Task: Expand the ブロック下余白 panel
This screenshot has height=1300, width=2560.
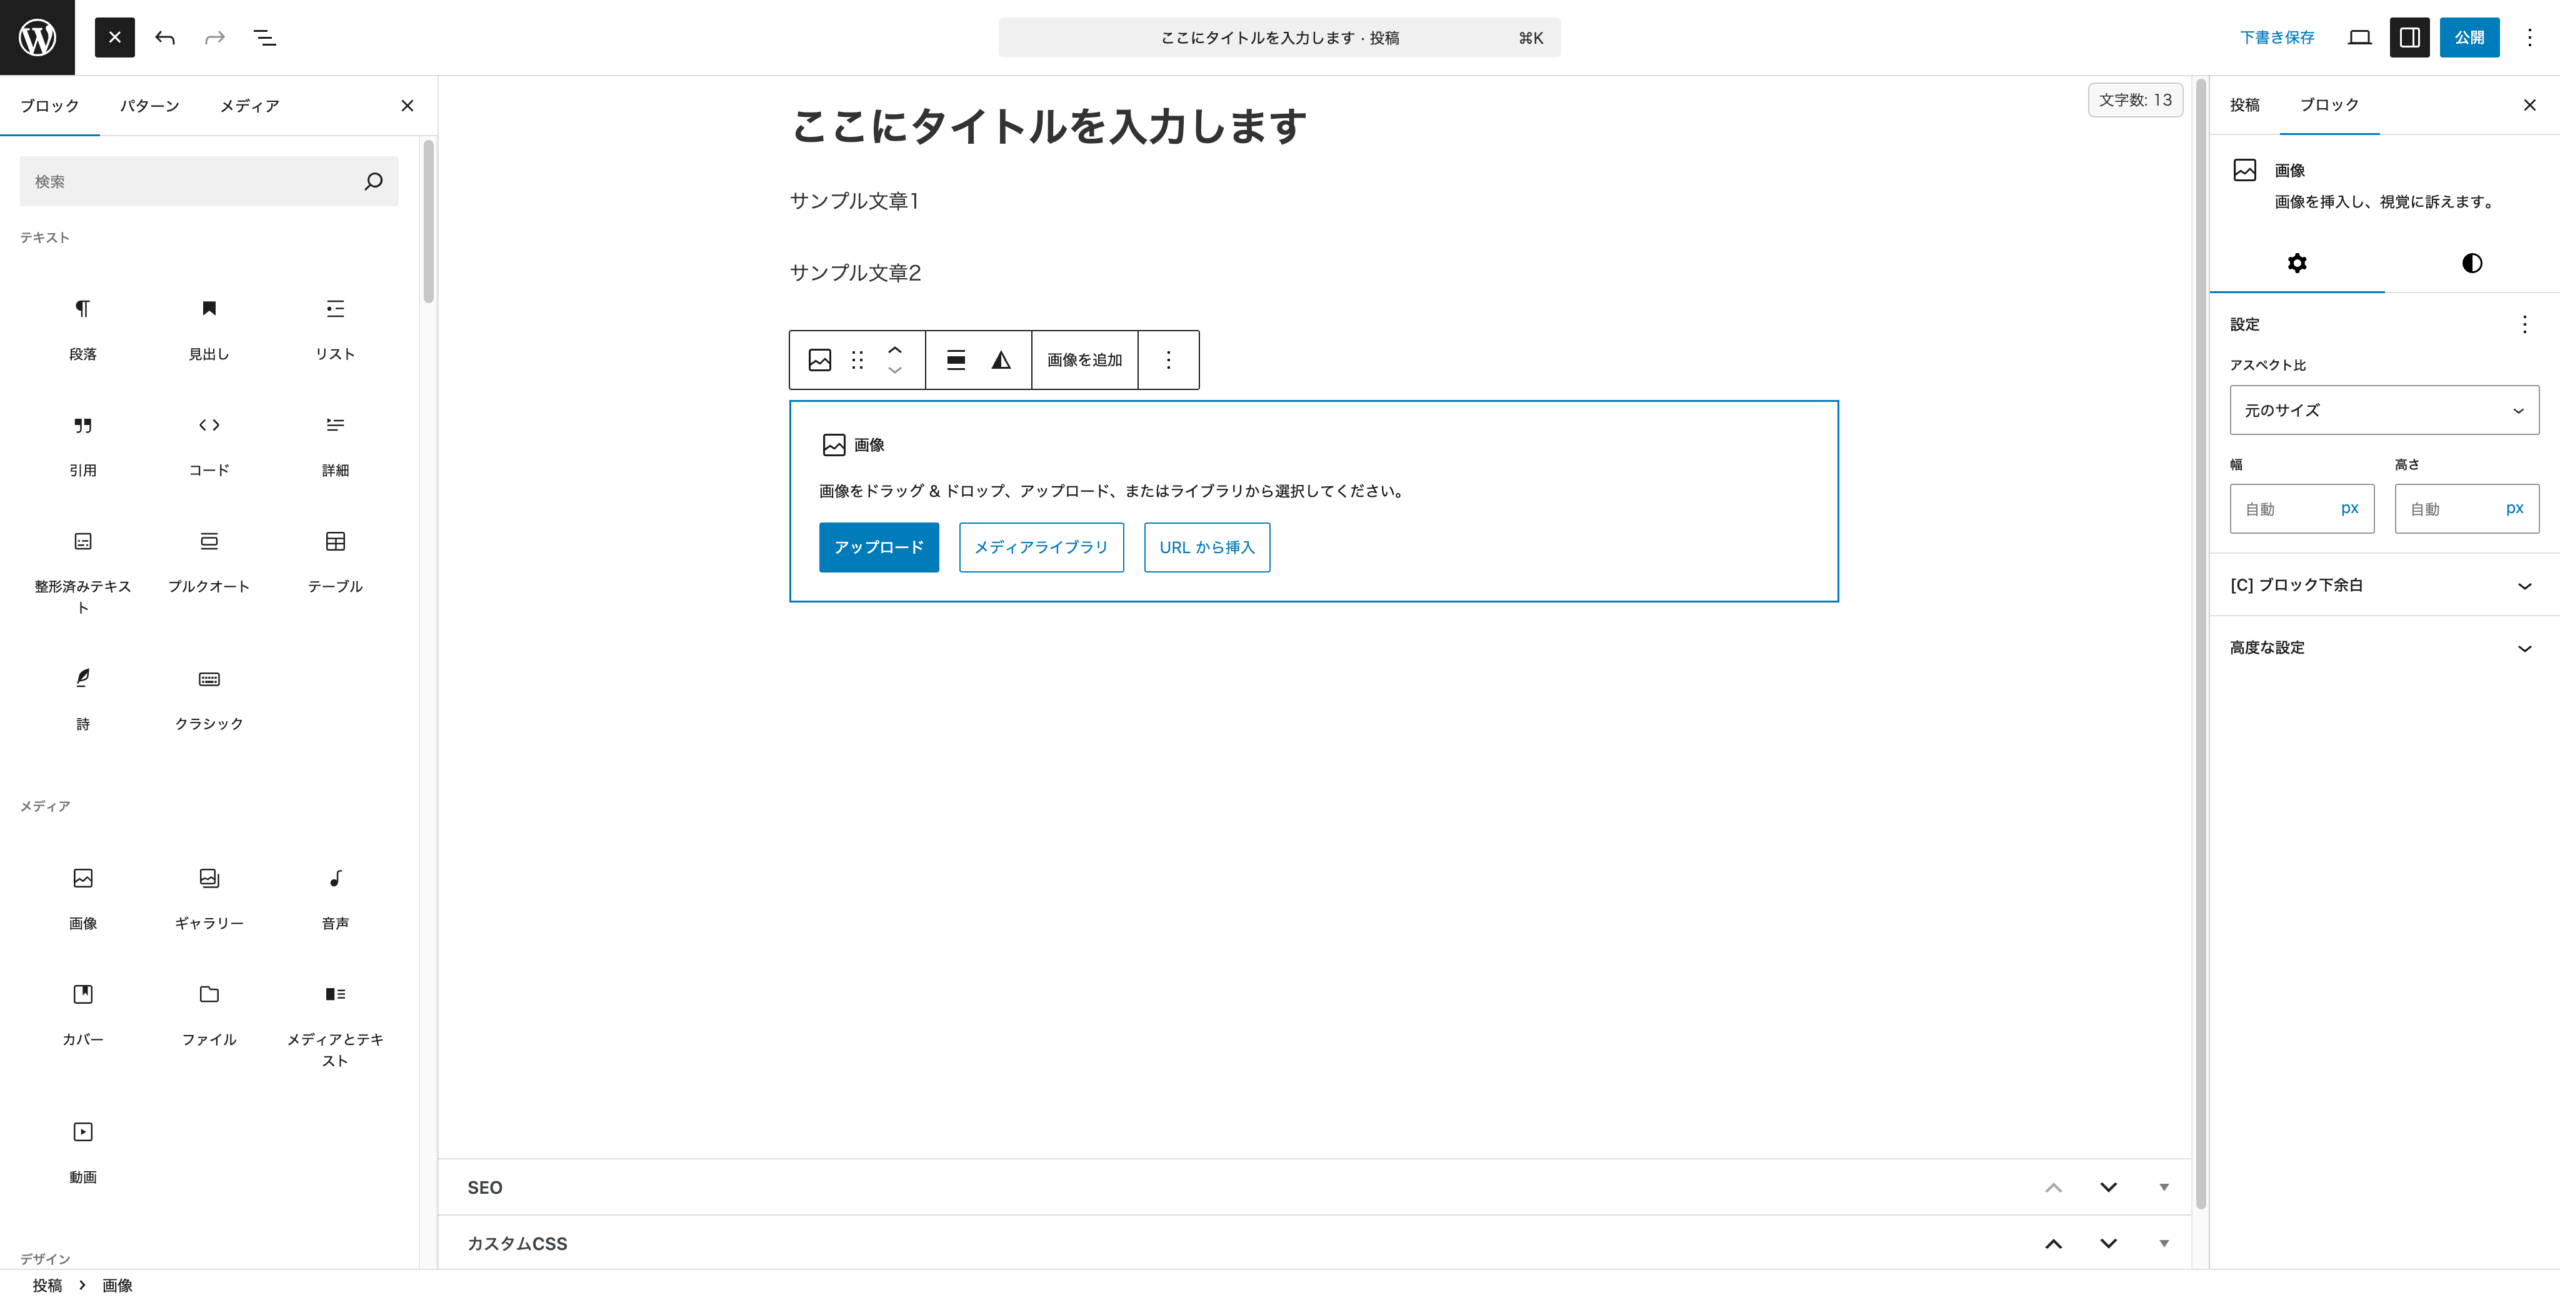Action: click(x=2383, y=585)
